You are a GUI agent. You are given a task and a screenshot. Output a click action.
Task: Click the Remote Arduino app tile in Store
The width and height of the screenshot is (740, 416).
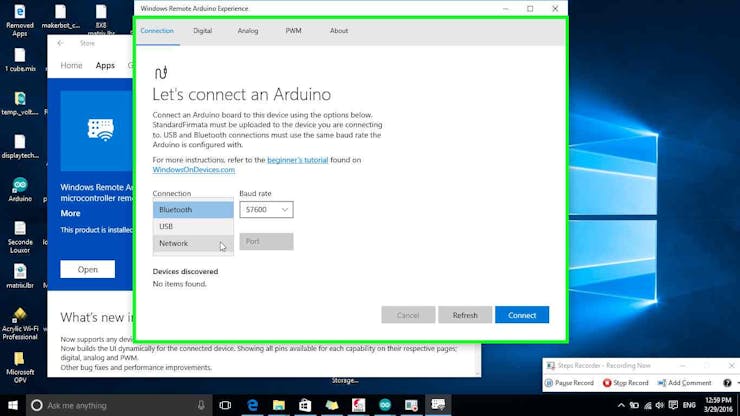[x=97, y=131]
